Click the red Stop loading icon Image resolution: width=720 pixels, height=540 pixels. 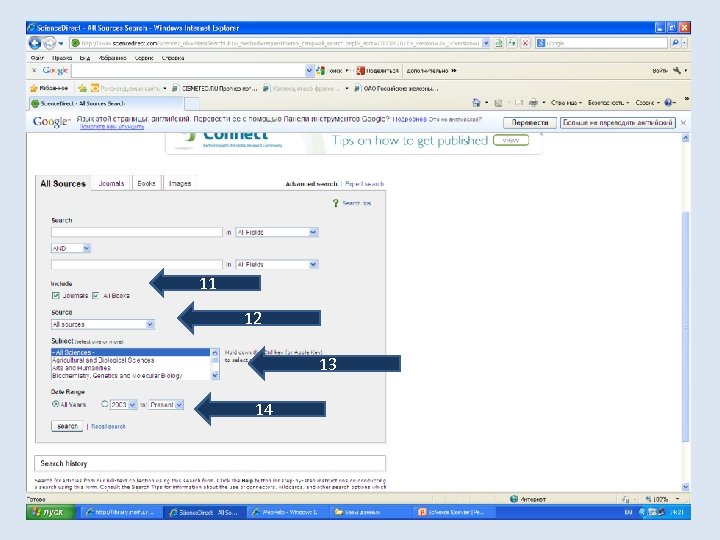(x=526, y=43)
